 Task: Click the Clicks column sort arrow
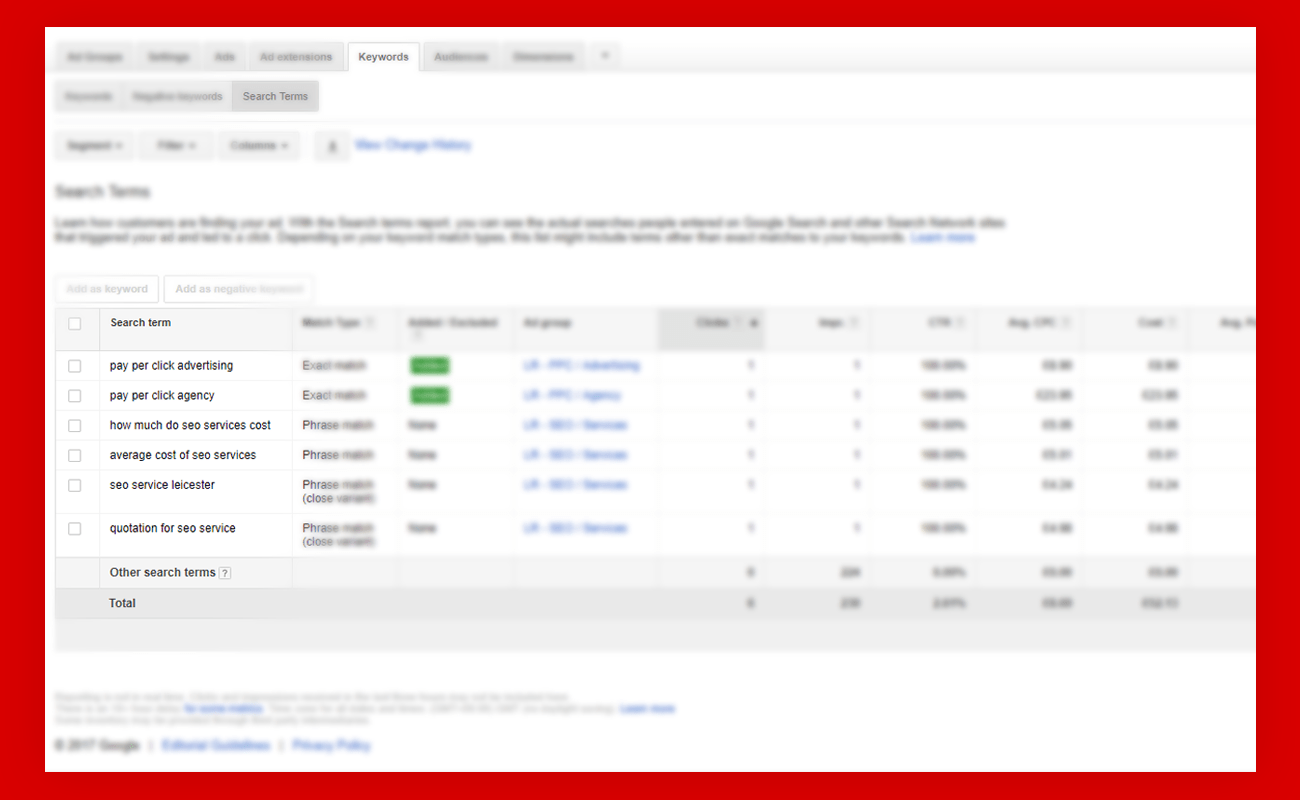tap(753, 323)
